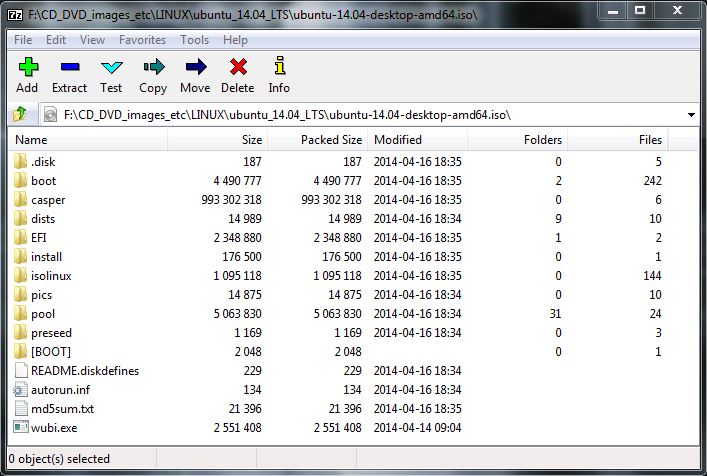This screenshot has width=707, height=476.
Task: Select the isolinux folder icon
Action: (x=20, y=275)
